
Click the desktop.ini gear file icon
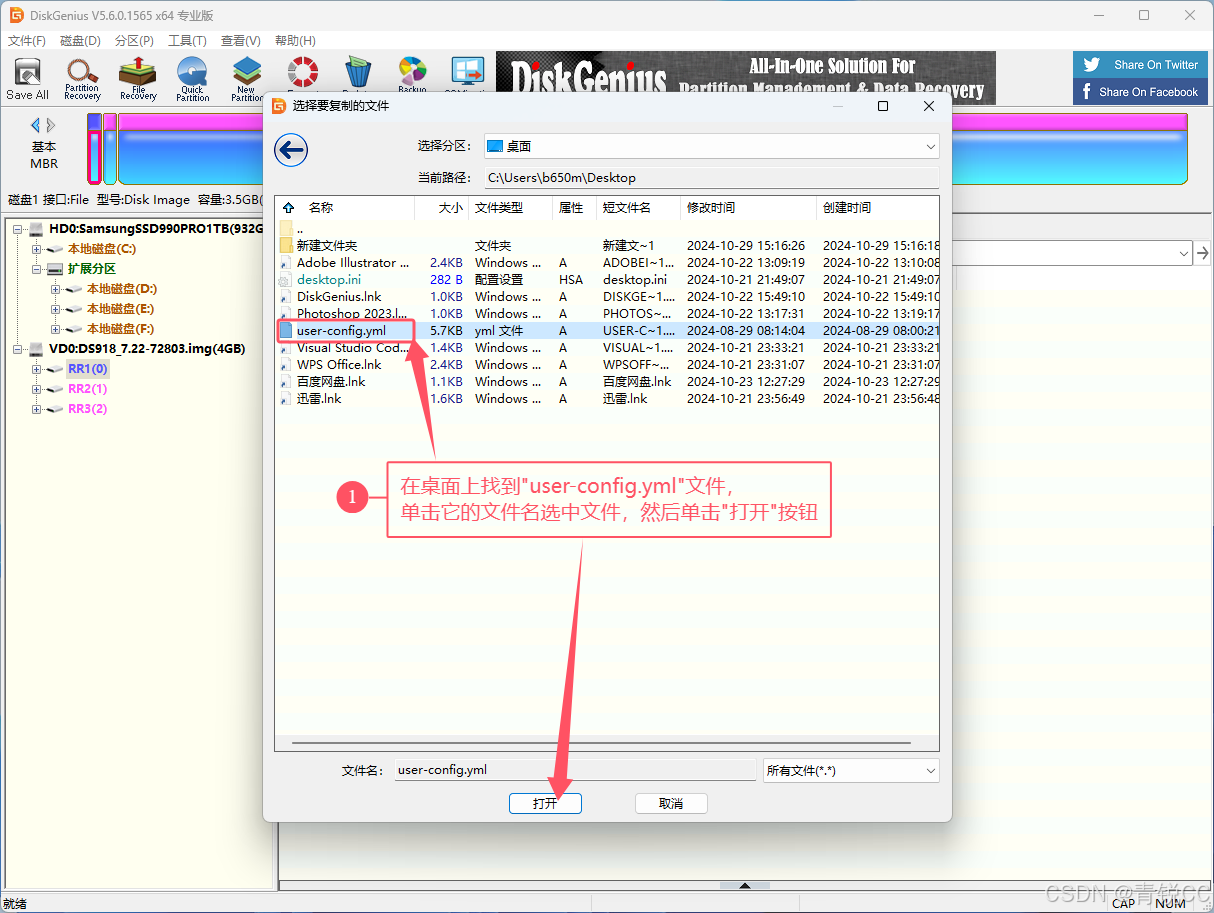(x=286, y=280)
